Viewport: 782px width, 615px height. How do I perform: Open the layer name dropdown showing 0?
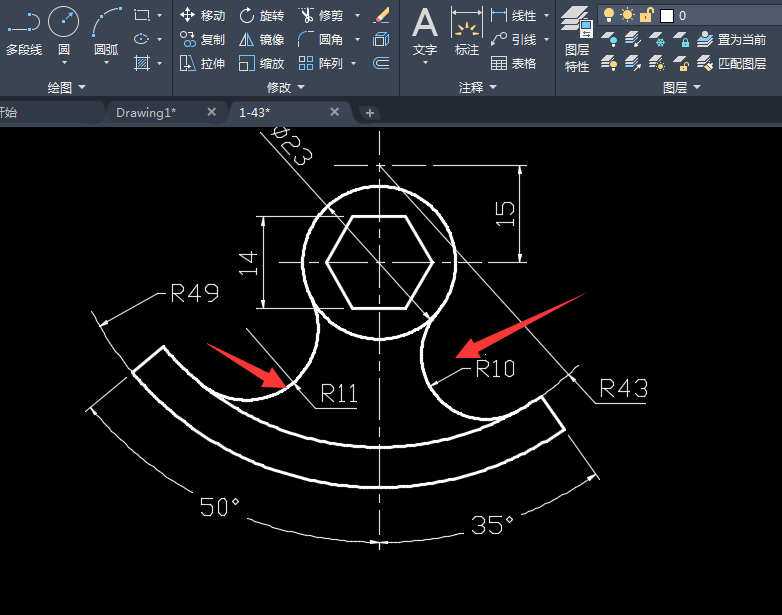pyautogui.click(x=690, y=15)
